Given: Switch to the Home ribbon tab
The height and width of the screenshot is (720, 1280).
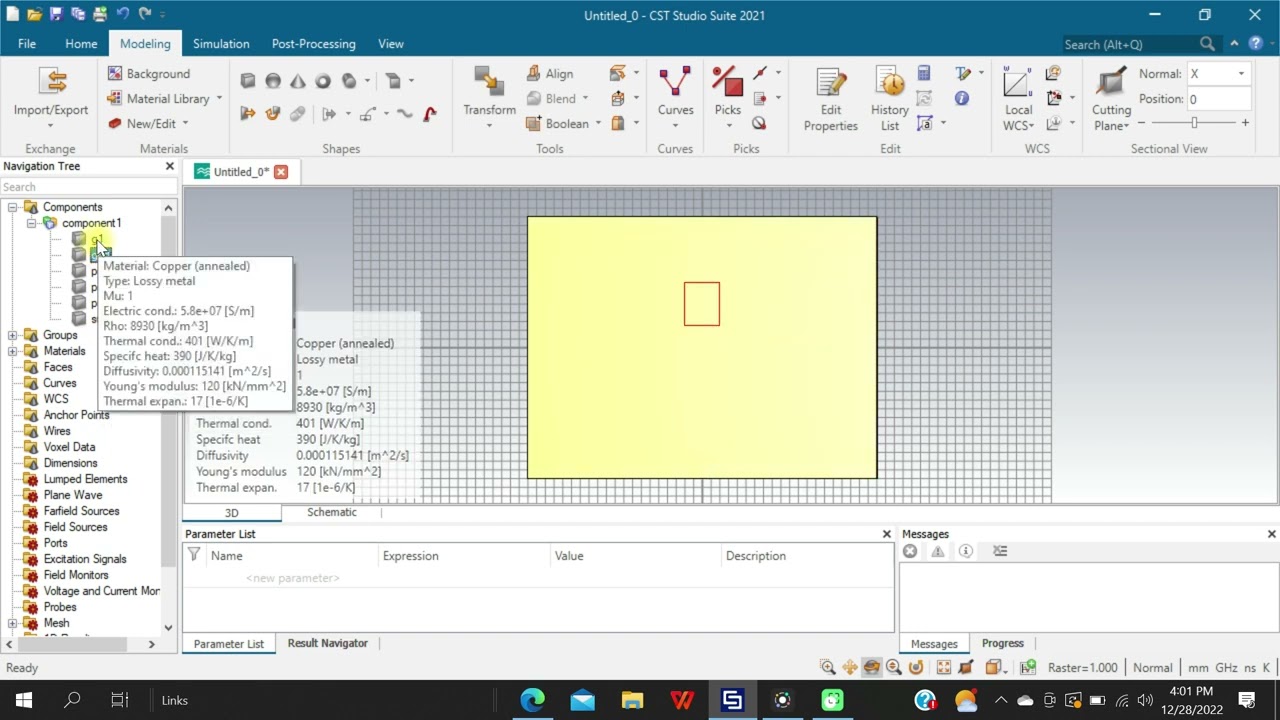Looking at the screenshot, I should pyautogui.click(x=81, y=44).
